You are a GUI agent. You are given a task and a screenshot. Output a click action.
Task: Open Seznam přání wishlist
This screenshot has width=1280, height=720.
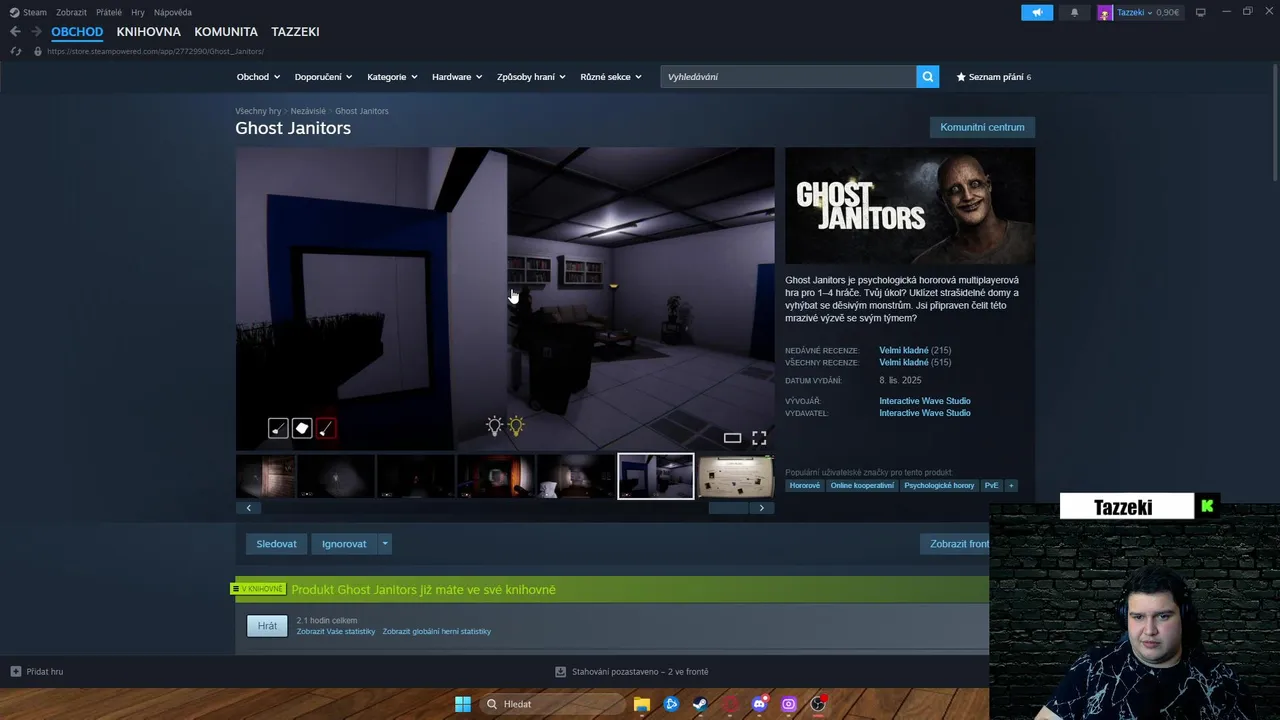(993, 77)
